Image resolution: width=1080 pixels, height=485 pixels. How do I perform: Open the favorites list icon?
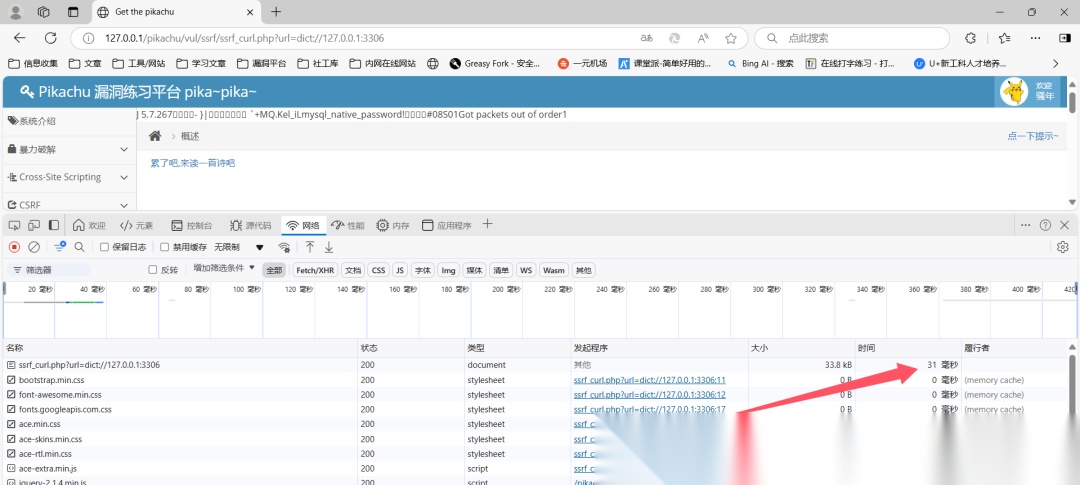(x=1005, y=39)
